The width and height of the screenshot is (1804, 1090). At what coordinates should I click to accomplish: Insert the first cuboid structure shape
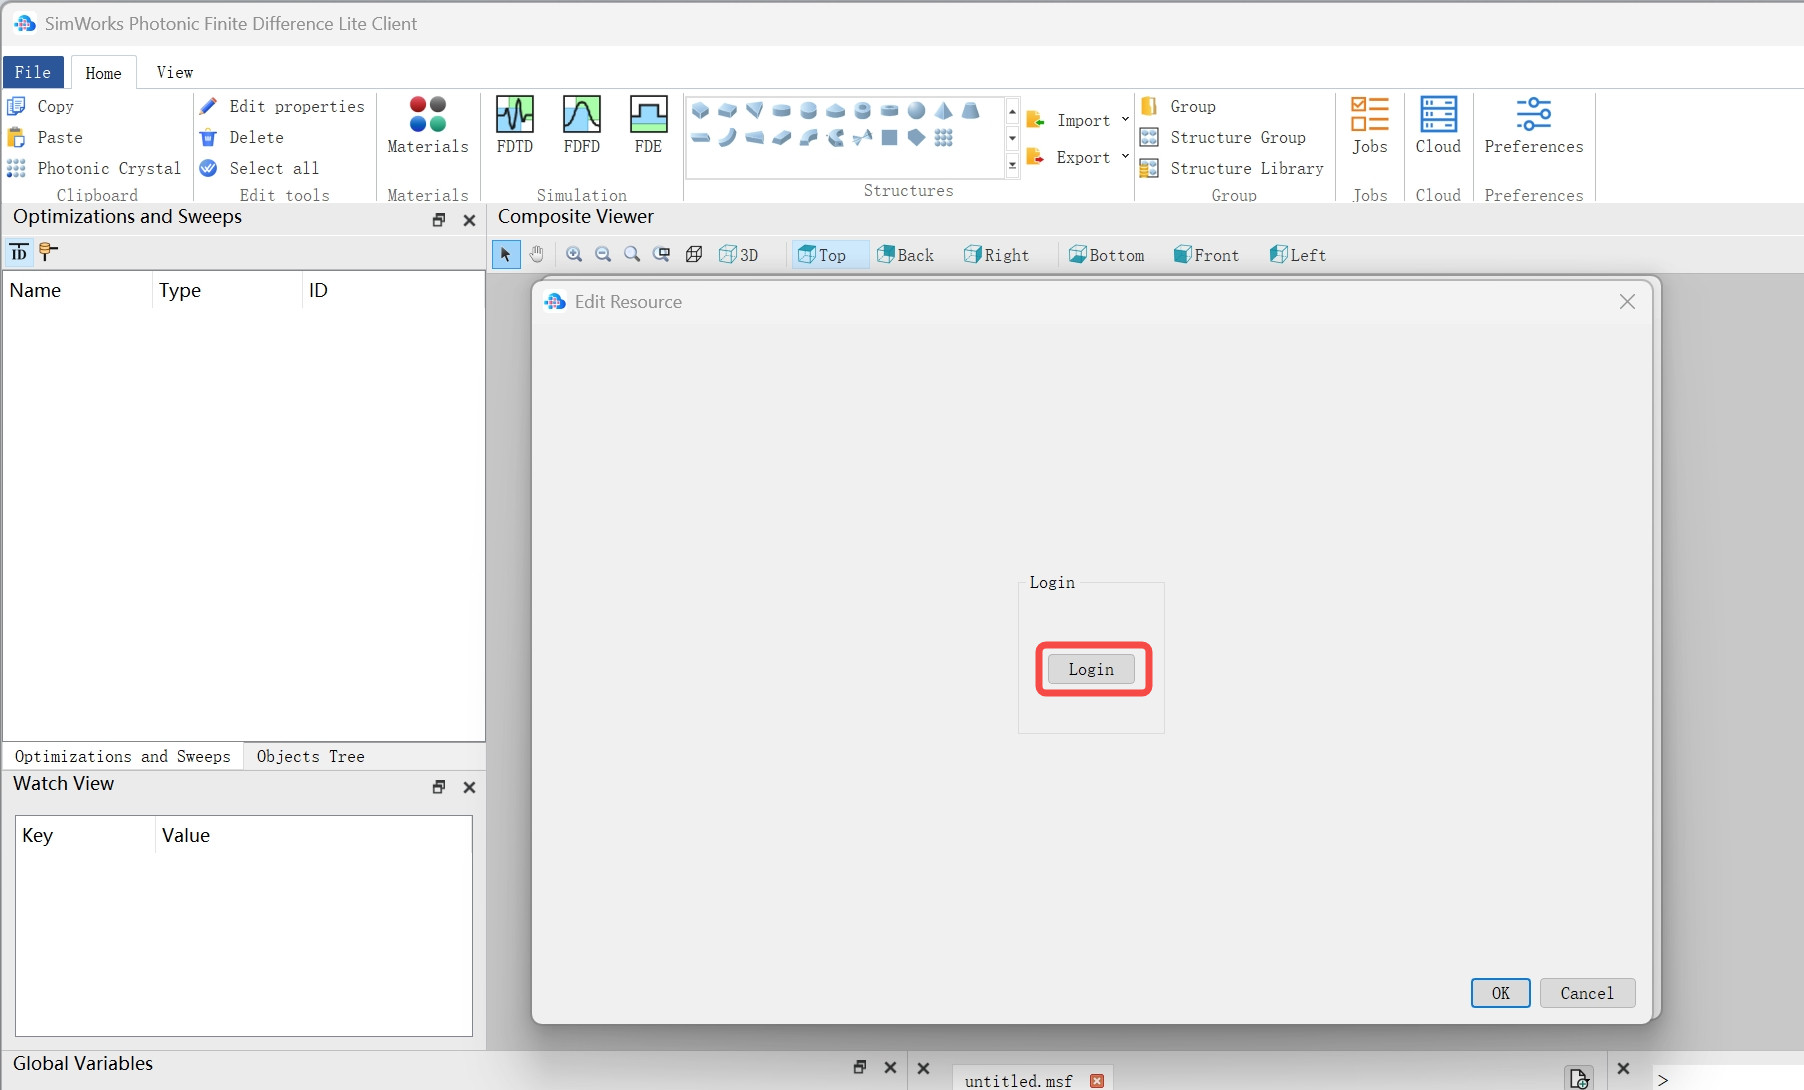click(x=700, y=110)
